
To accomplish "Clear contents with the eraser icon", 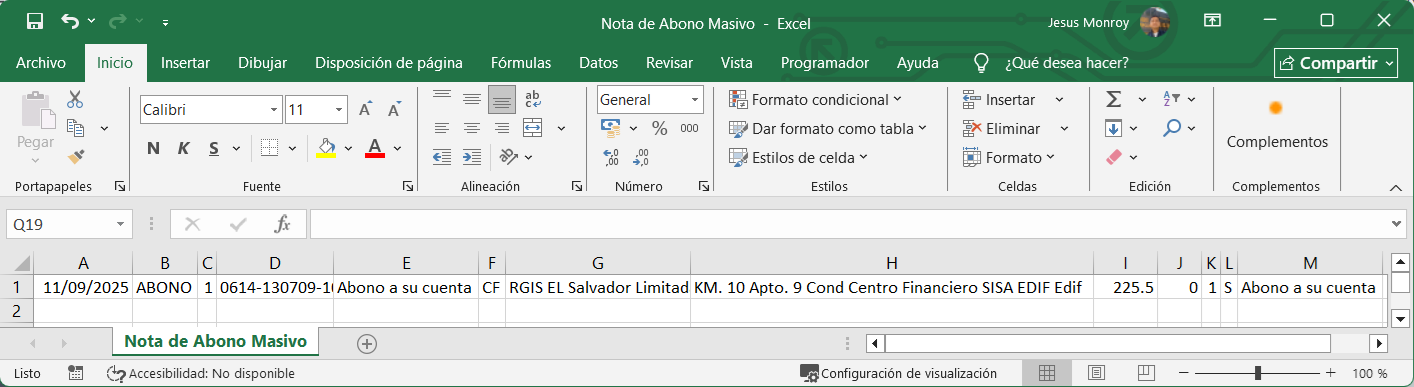I will [1113, 157].
